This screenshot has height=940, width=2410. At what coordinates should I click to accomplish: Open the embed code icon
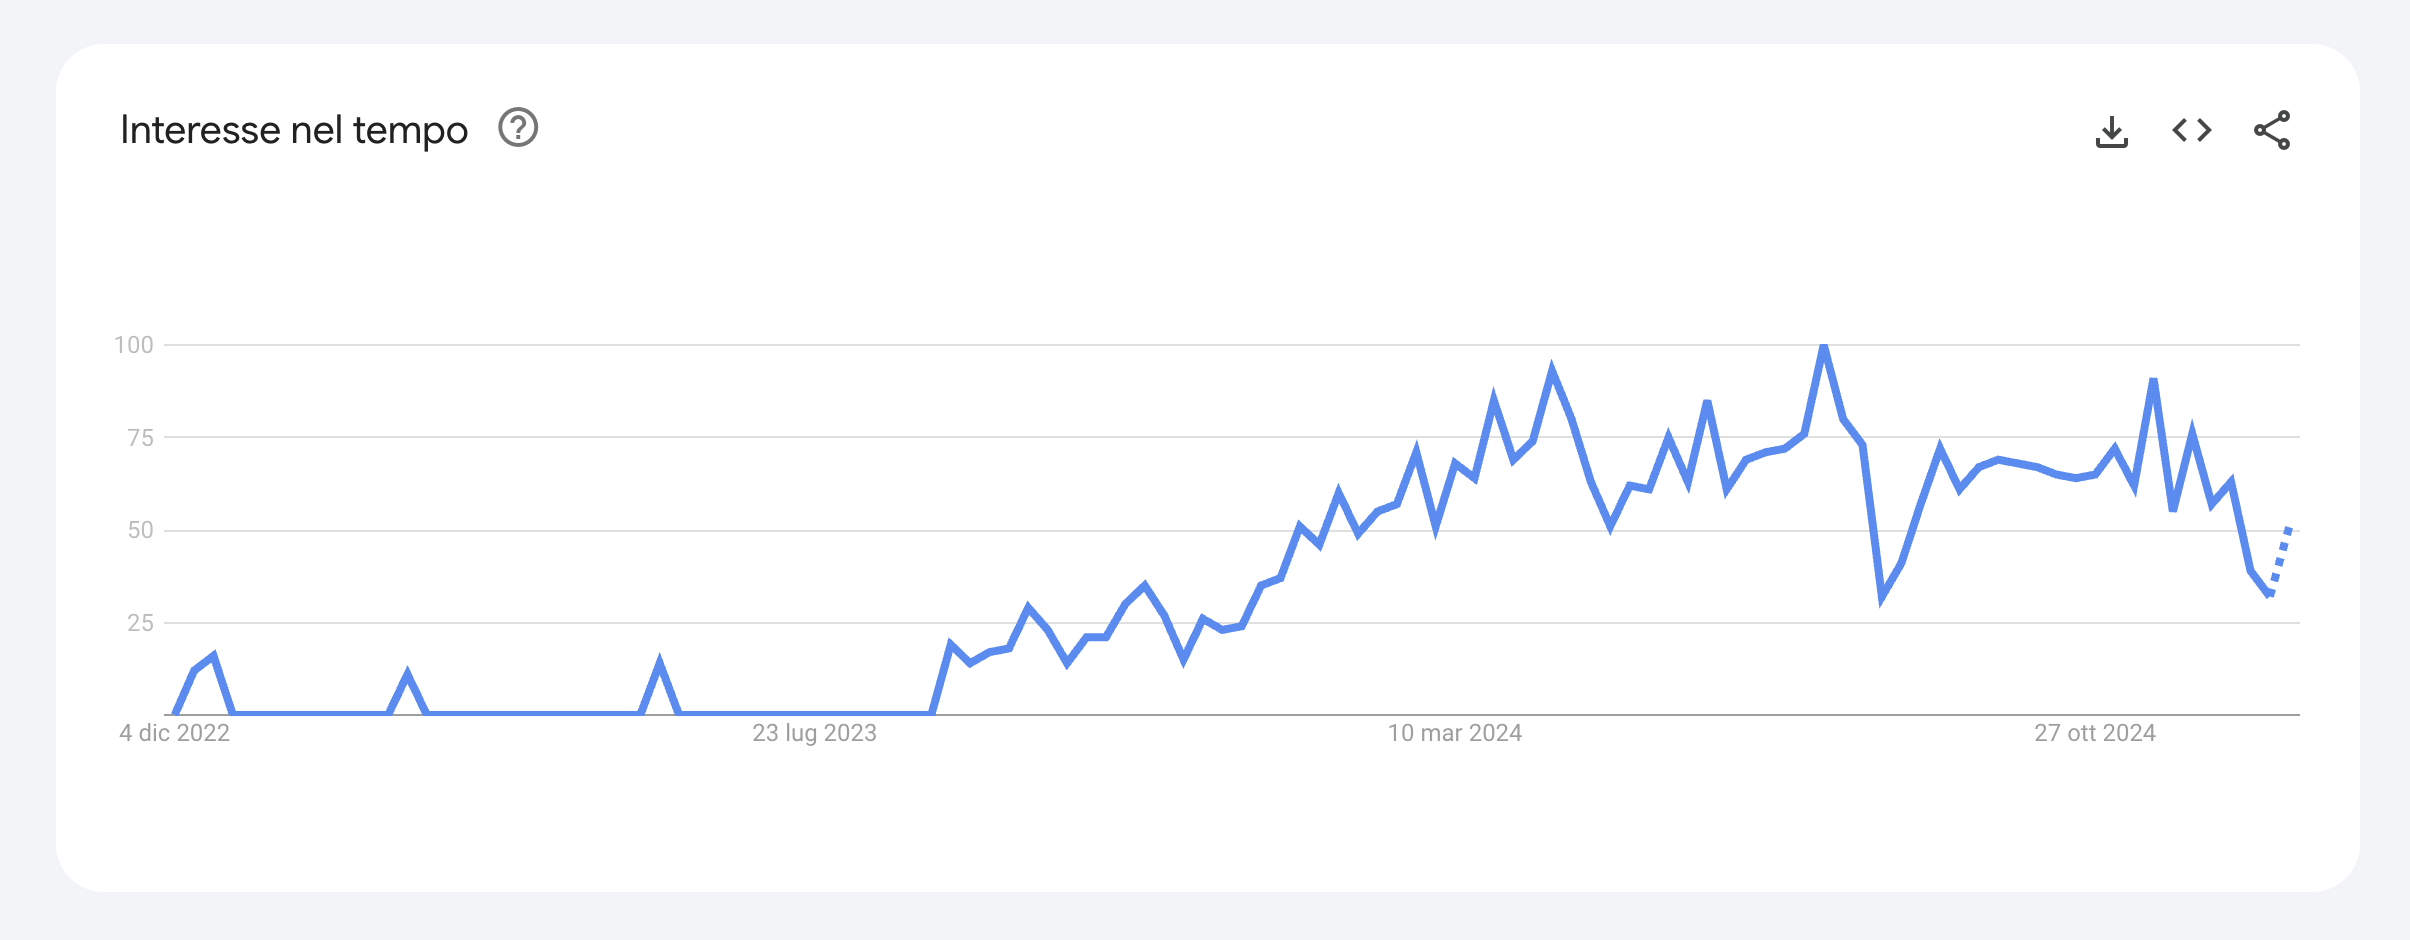pos(2191,130)
